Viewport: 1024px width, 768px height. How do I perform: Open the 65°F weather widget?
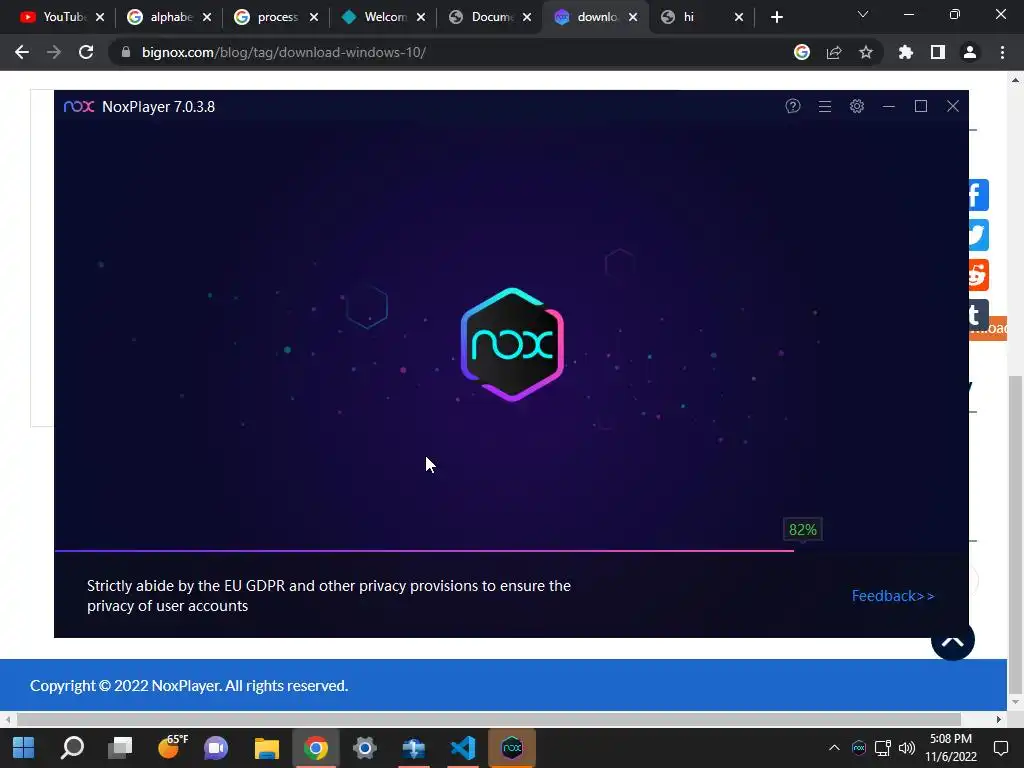click(x=172, y=746)
